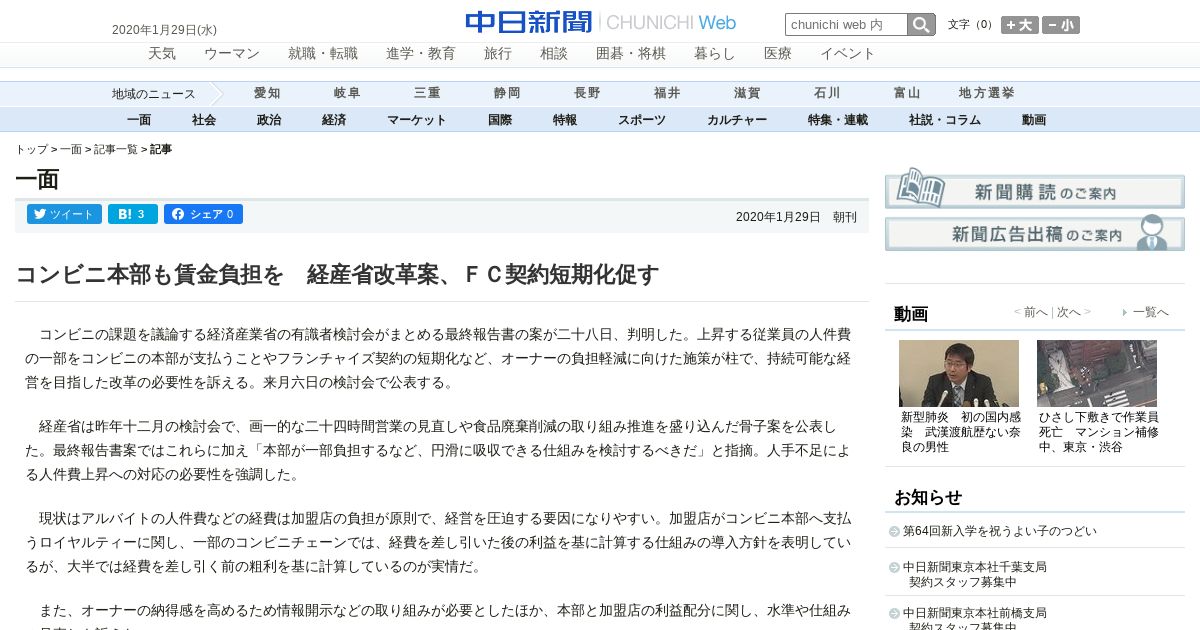Open 一面 category tab
Image resolution: width=1200 pixels, height=630 pixels.
point(139,120)
